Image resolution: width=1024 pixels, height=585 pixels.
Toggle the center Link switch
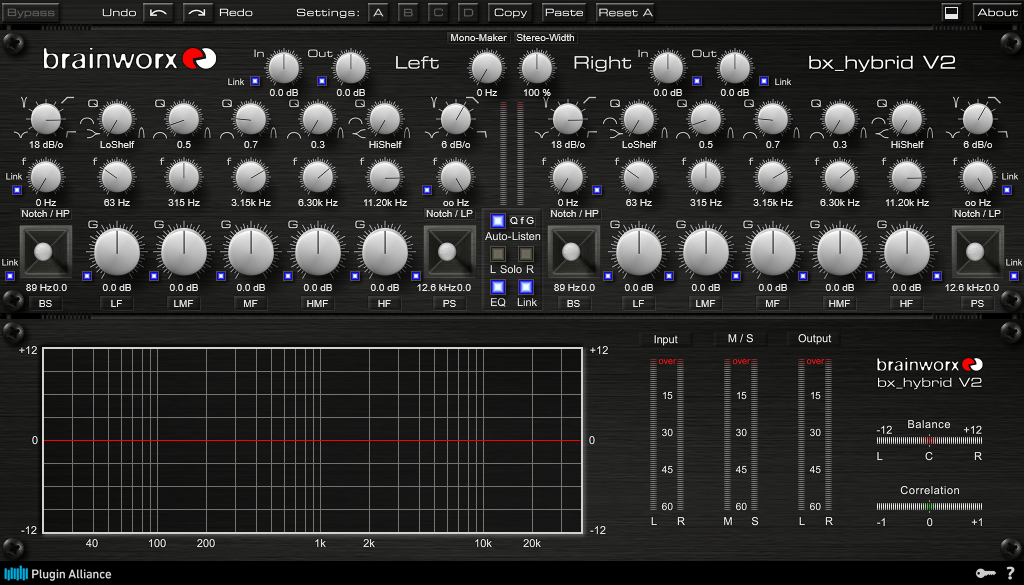tap(526, 287)
